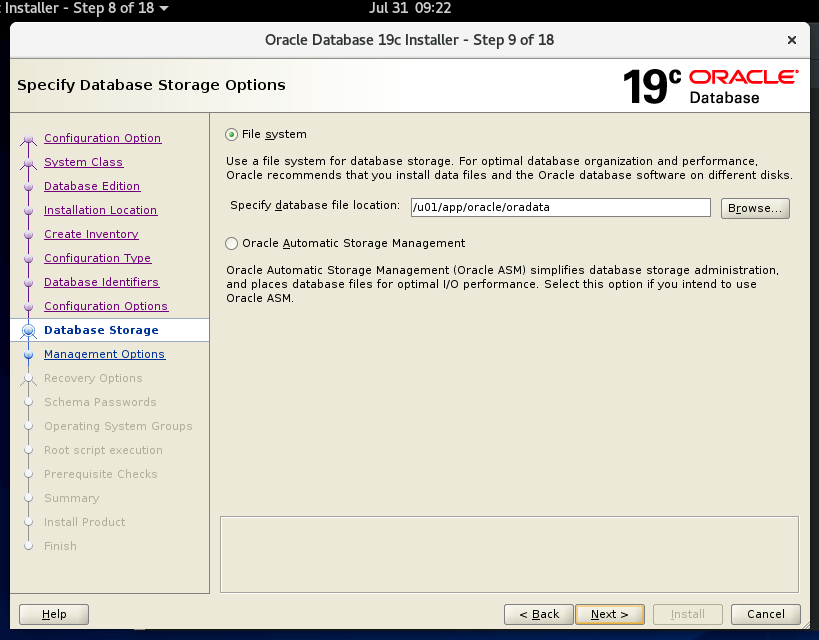Jump to the Configuration Type step
The image size is (819, 640).
tap(98, 258)
